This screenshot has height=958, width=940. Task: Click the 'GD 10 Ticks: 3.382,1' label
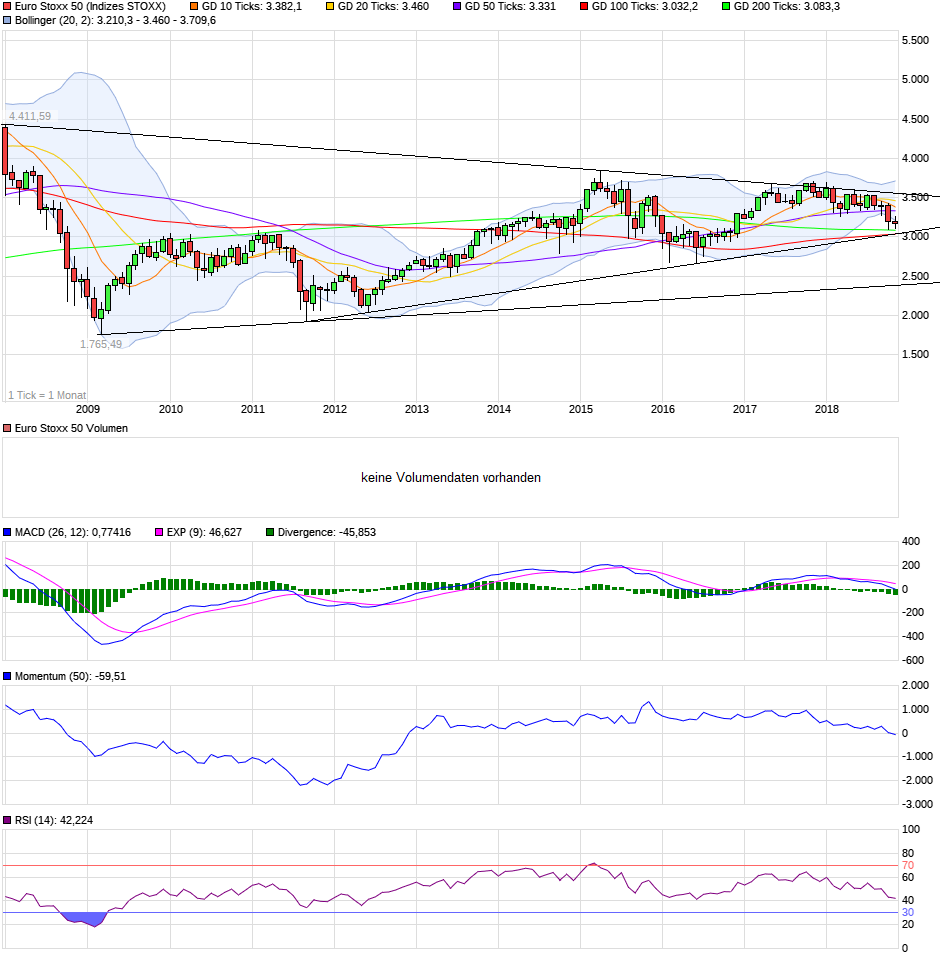(252, 7)
